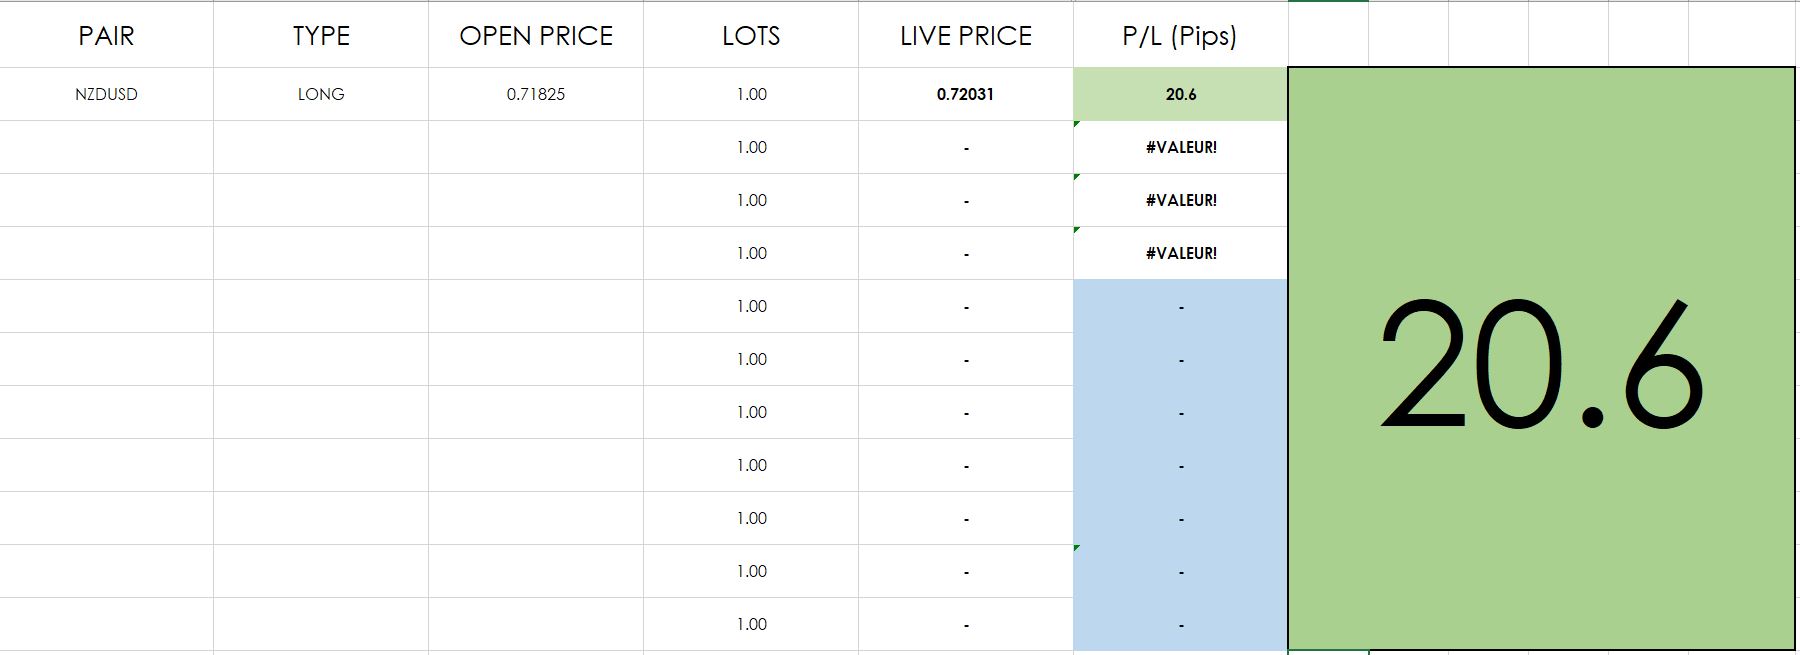Select the last blue P/L cell at bottom
1800x655 pixels.
pyautogui.click(x=1180, y=624)
